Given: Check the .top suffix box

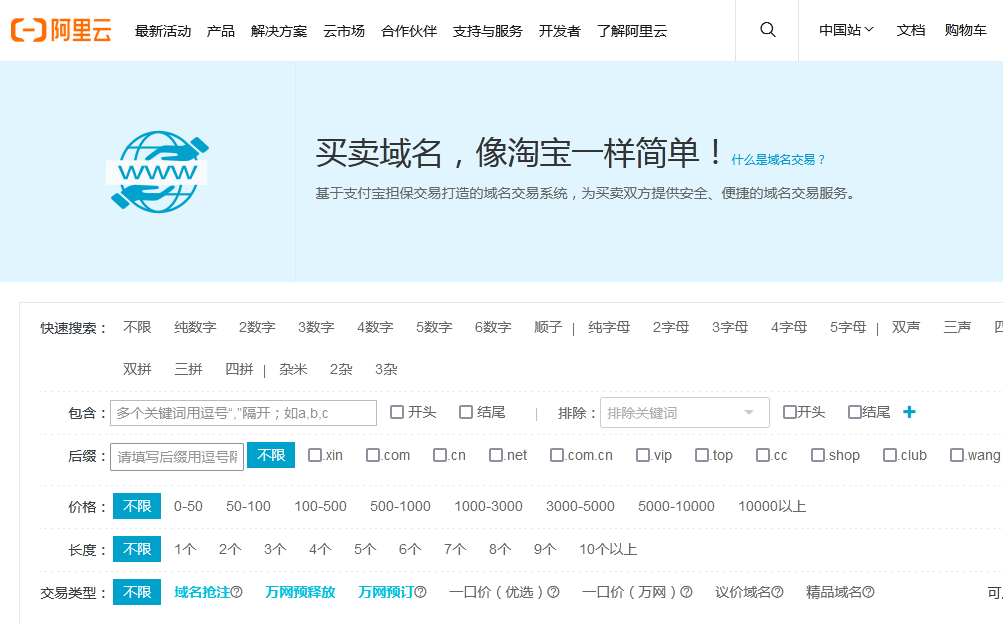Looking at the screenshot, I should click(702, 455).
